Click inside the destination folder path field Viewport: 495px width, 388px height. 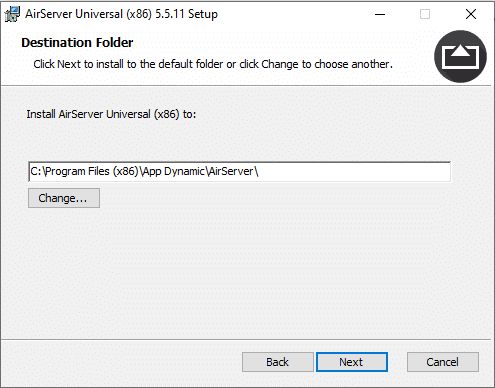(x=239, y=172)
